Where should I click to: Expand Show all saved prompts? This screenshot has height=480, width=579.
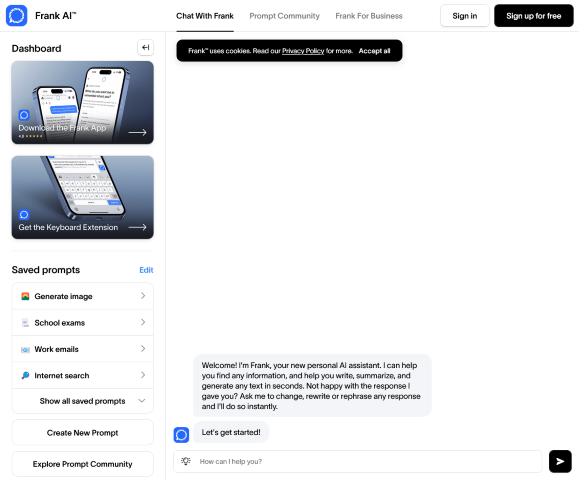82,401
